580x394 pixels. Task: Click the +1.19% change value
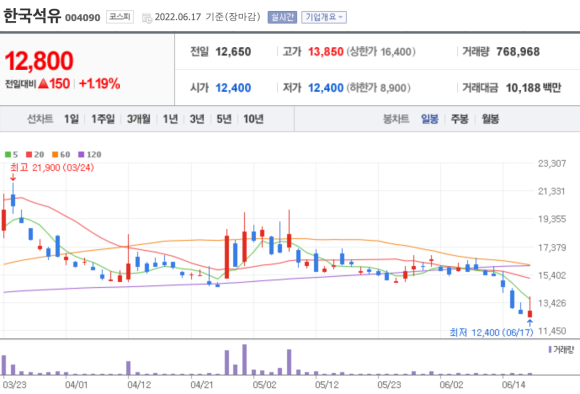pyautogui.click(x=100, y=84)
